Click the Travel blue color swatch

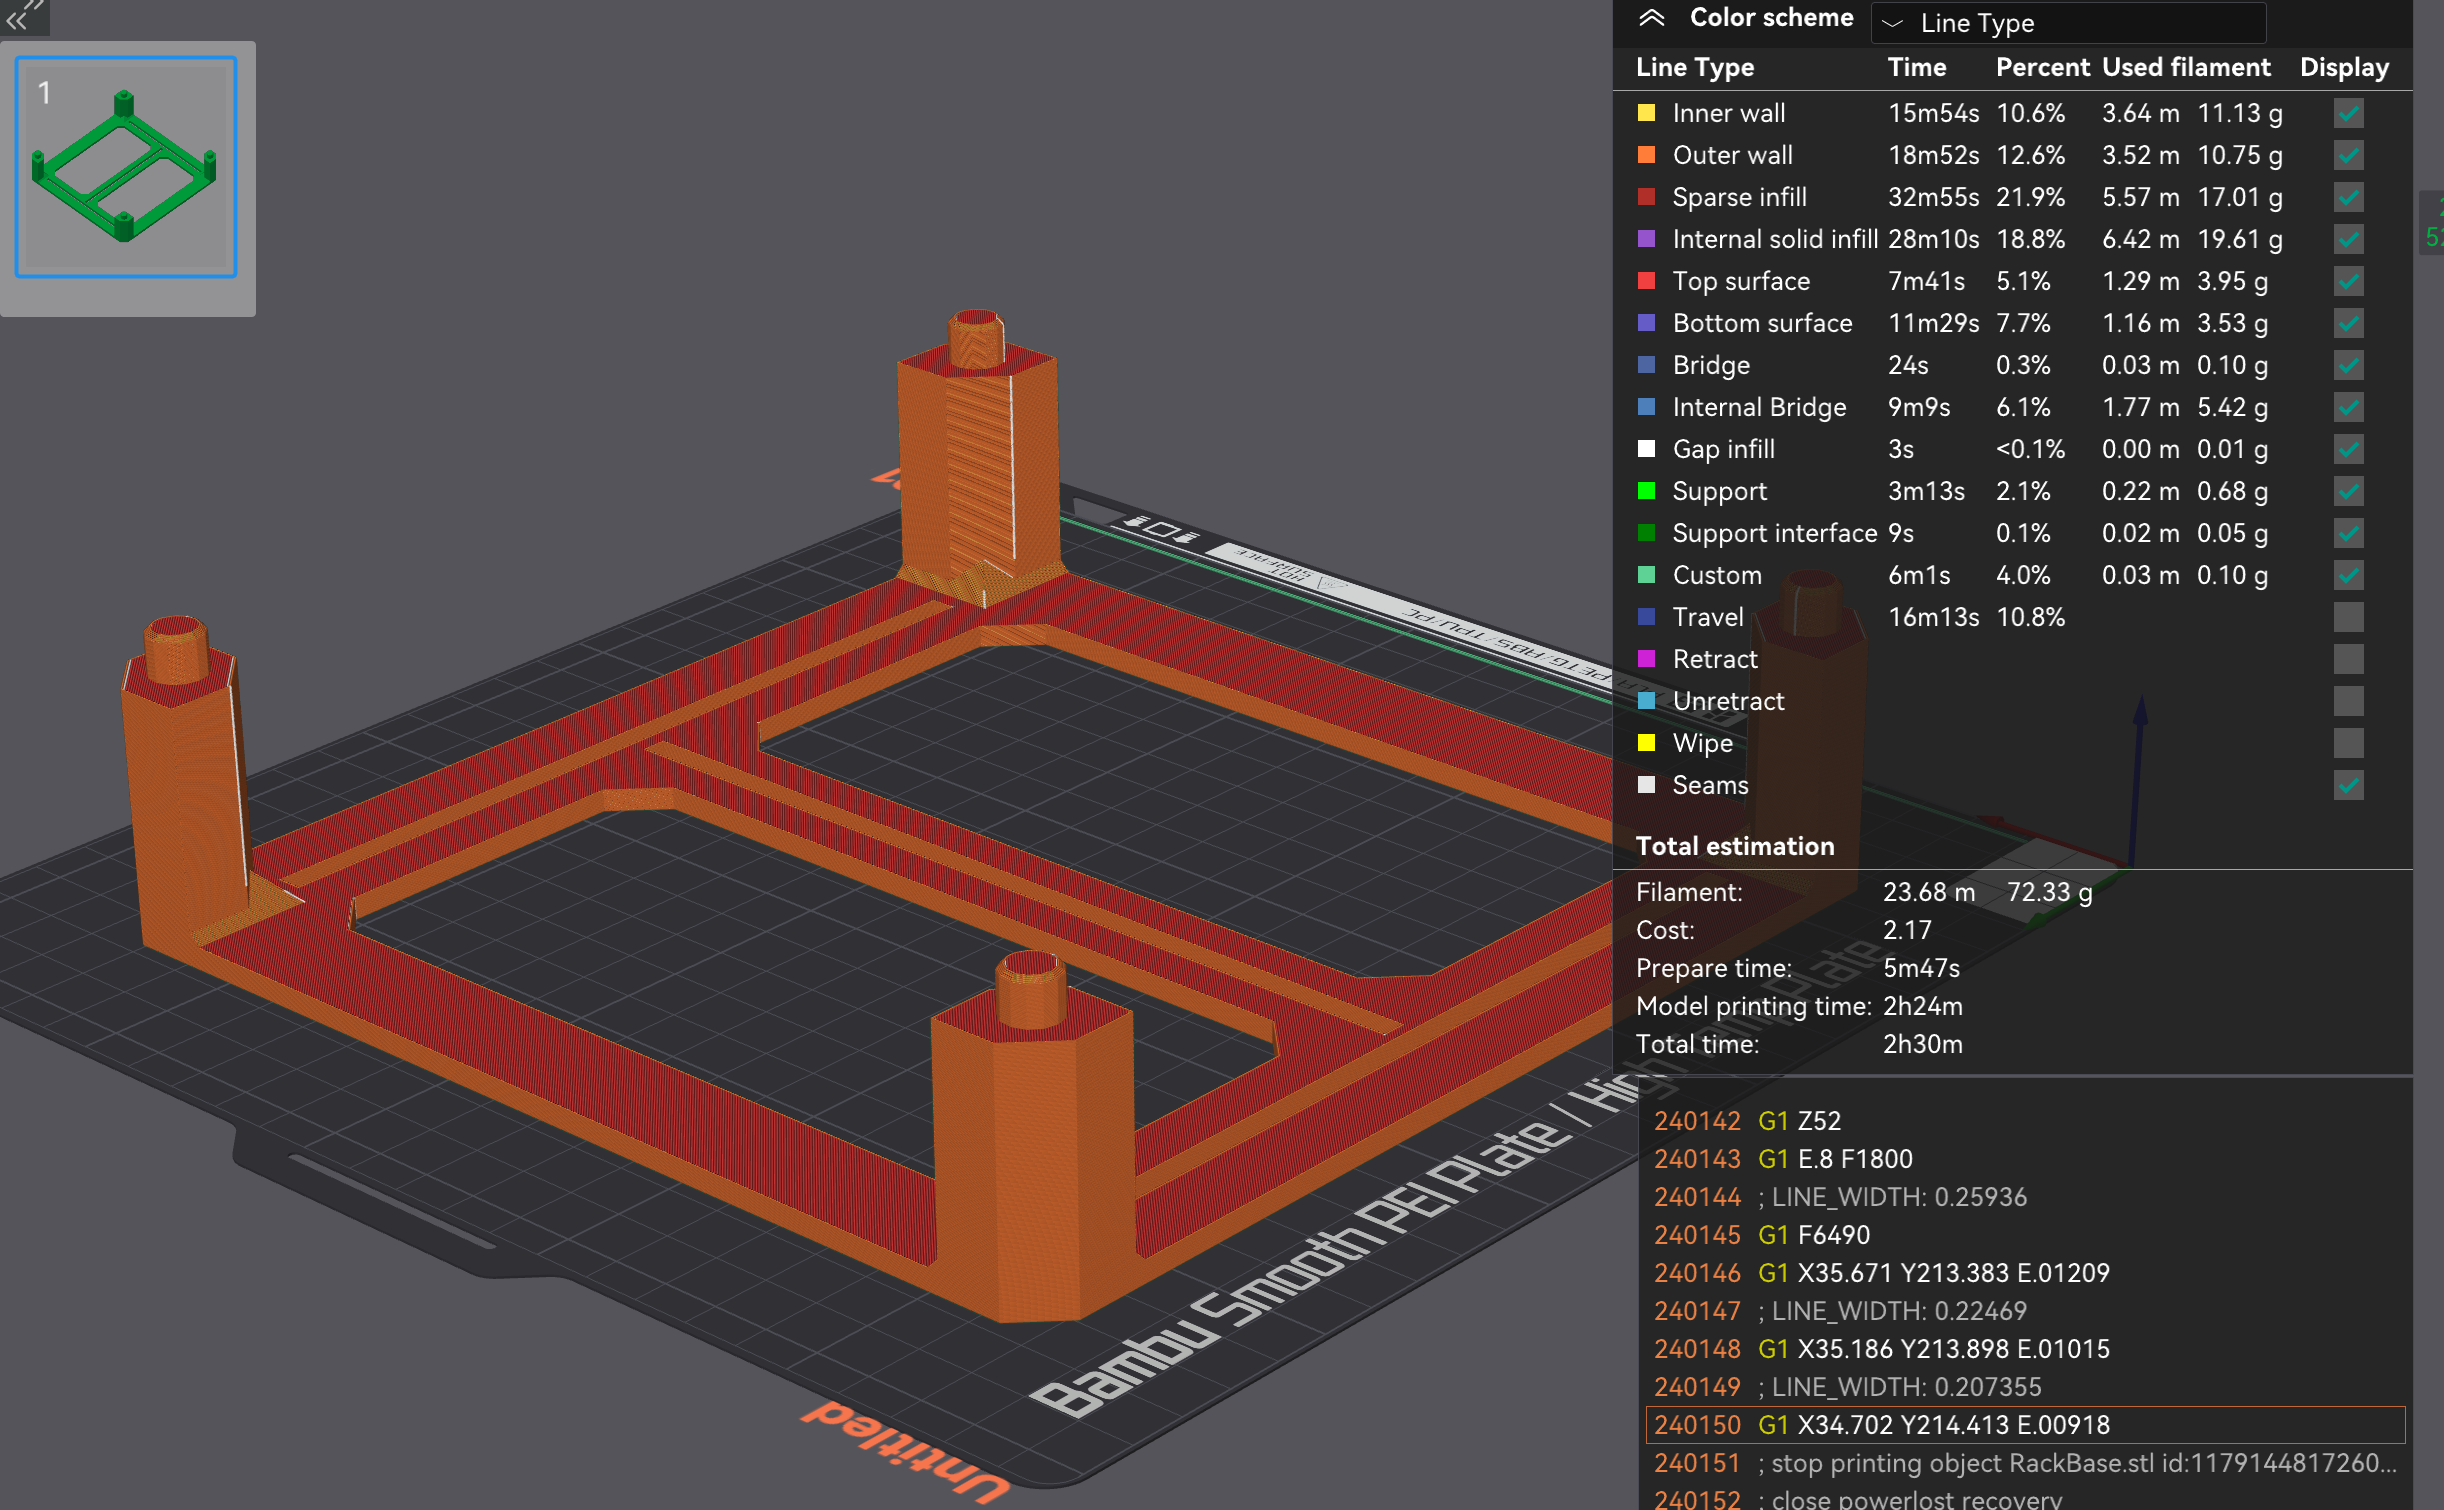coord(1646,617)
